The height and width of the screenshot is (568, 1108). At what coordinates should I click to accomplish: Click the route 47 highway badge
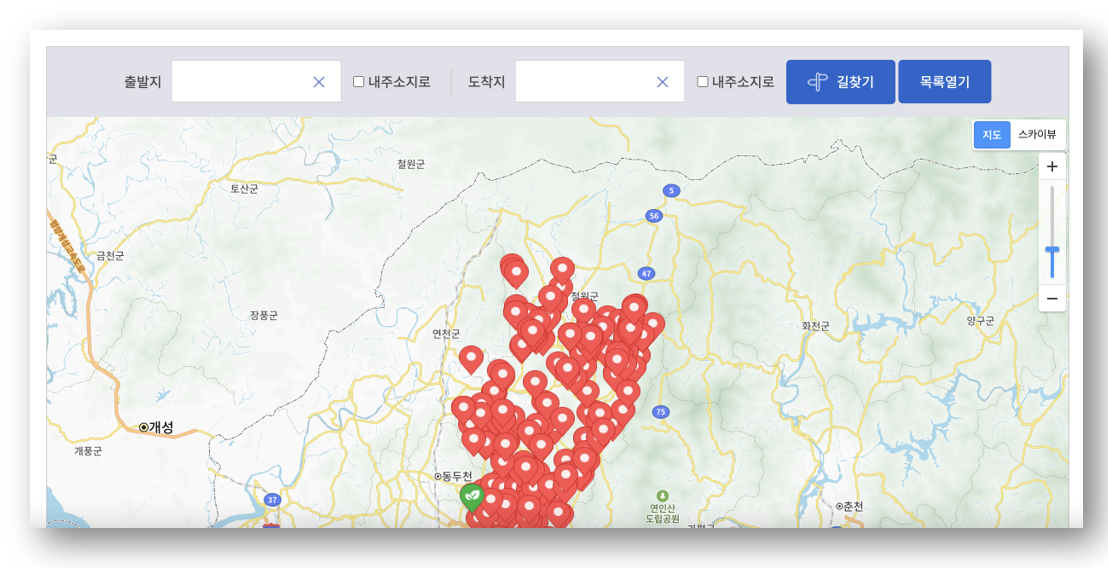tap(646, 273)
